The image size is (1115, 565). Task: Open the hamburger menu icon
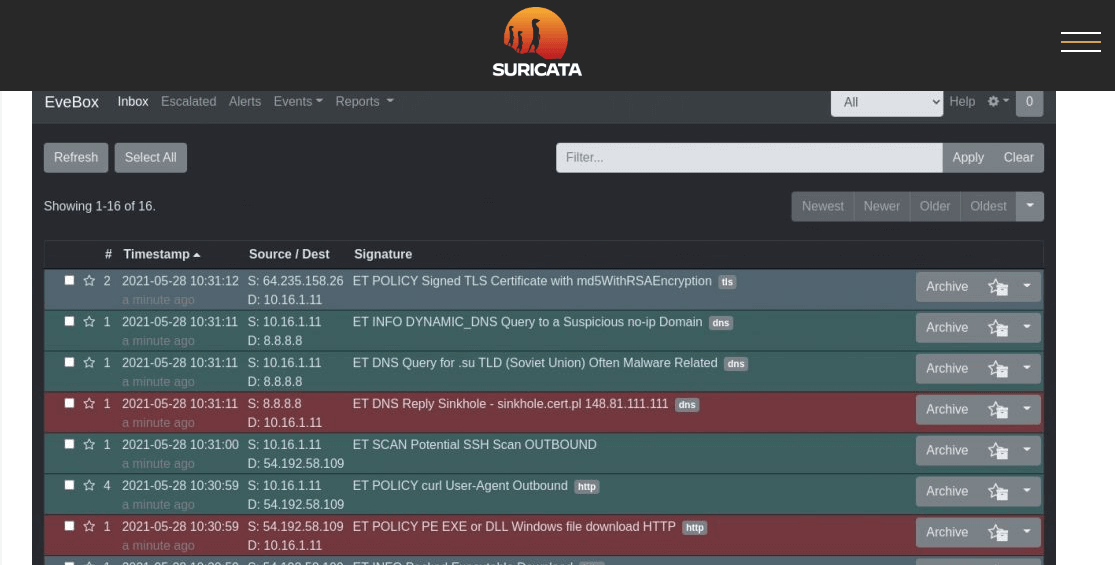point(1080,42)
